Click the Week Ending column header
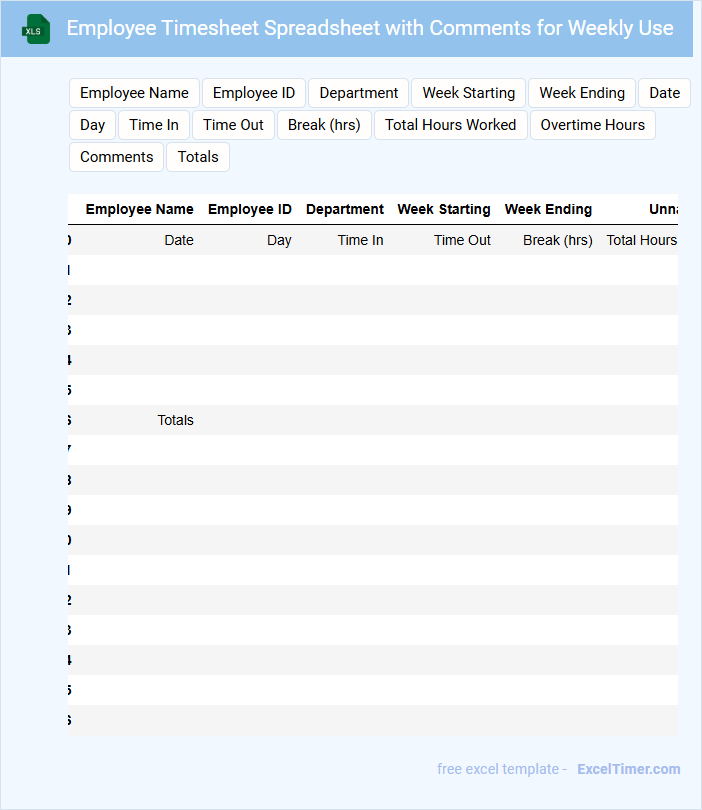 coord(548,209)
